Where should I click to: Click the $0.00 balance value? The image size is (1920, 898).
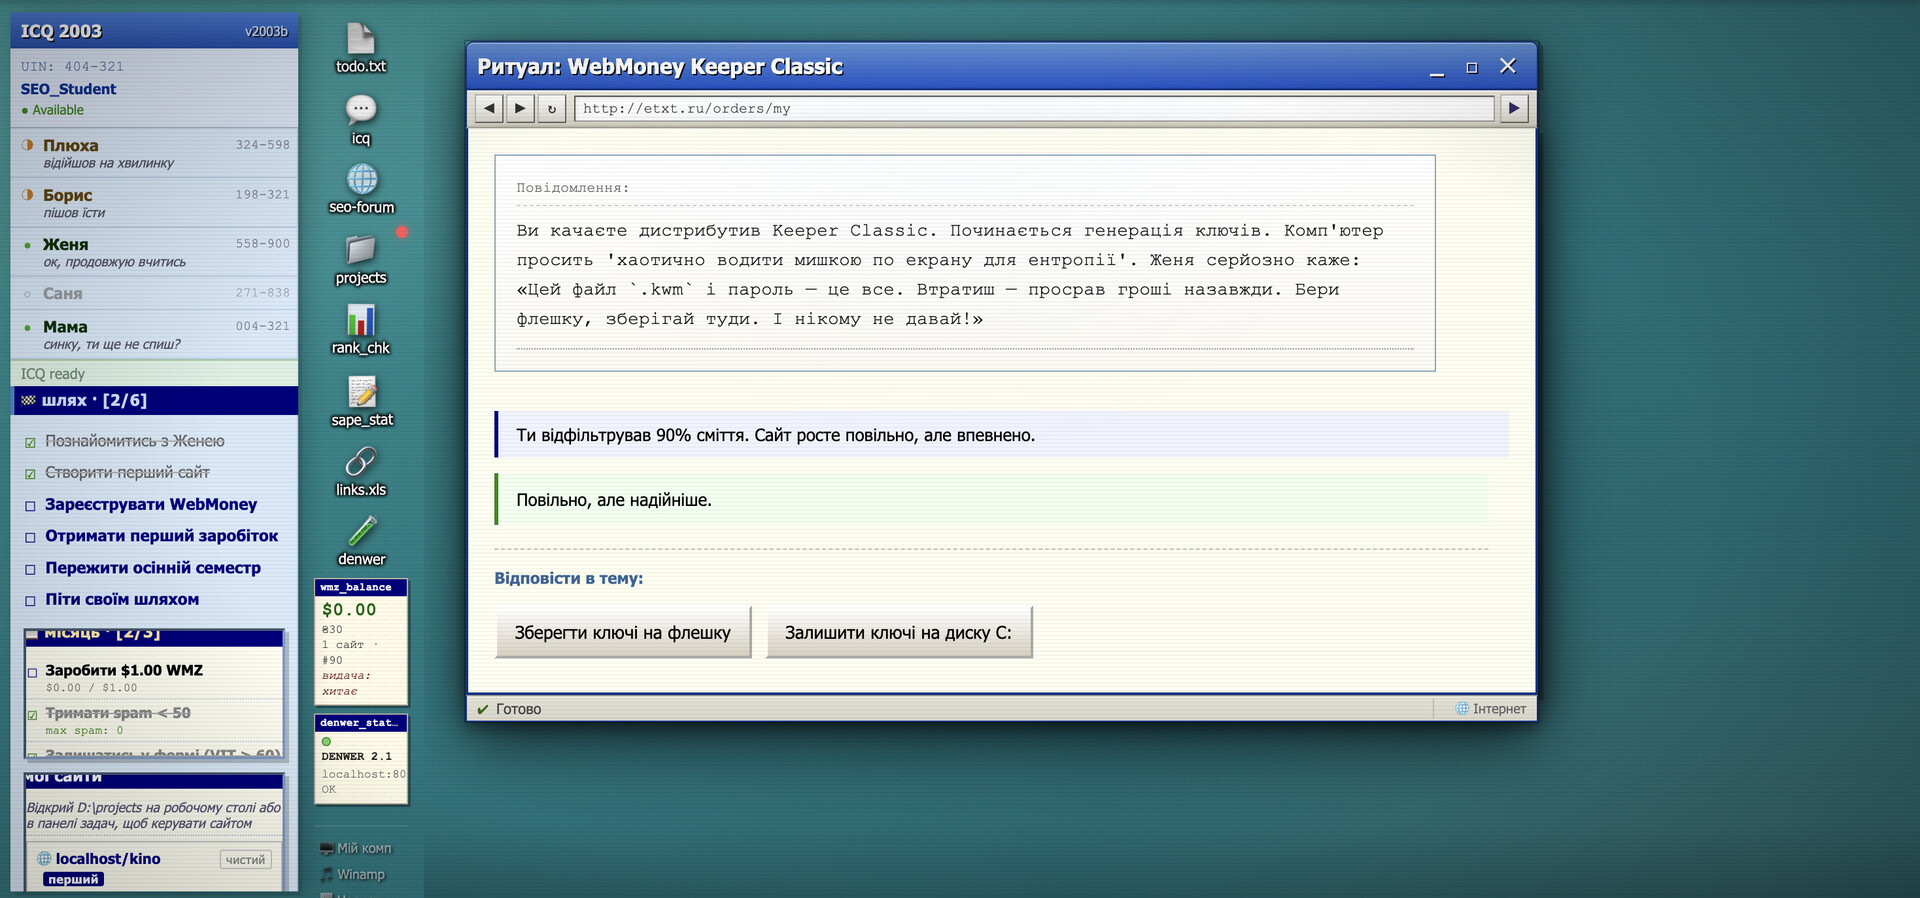click(349, 609)
